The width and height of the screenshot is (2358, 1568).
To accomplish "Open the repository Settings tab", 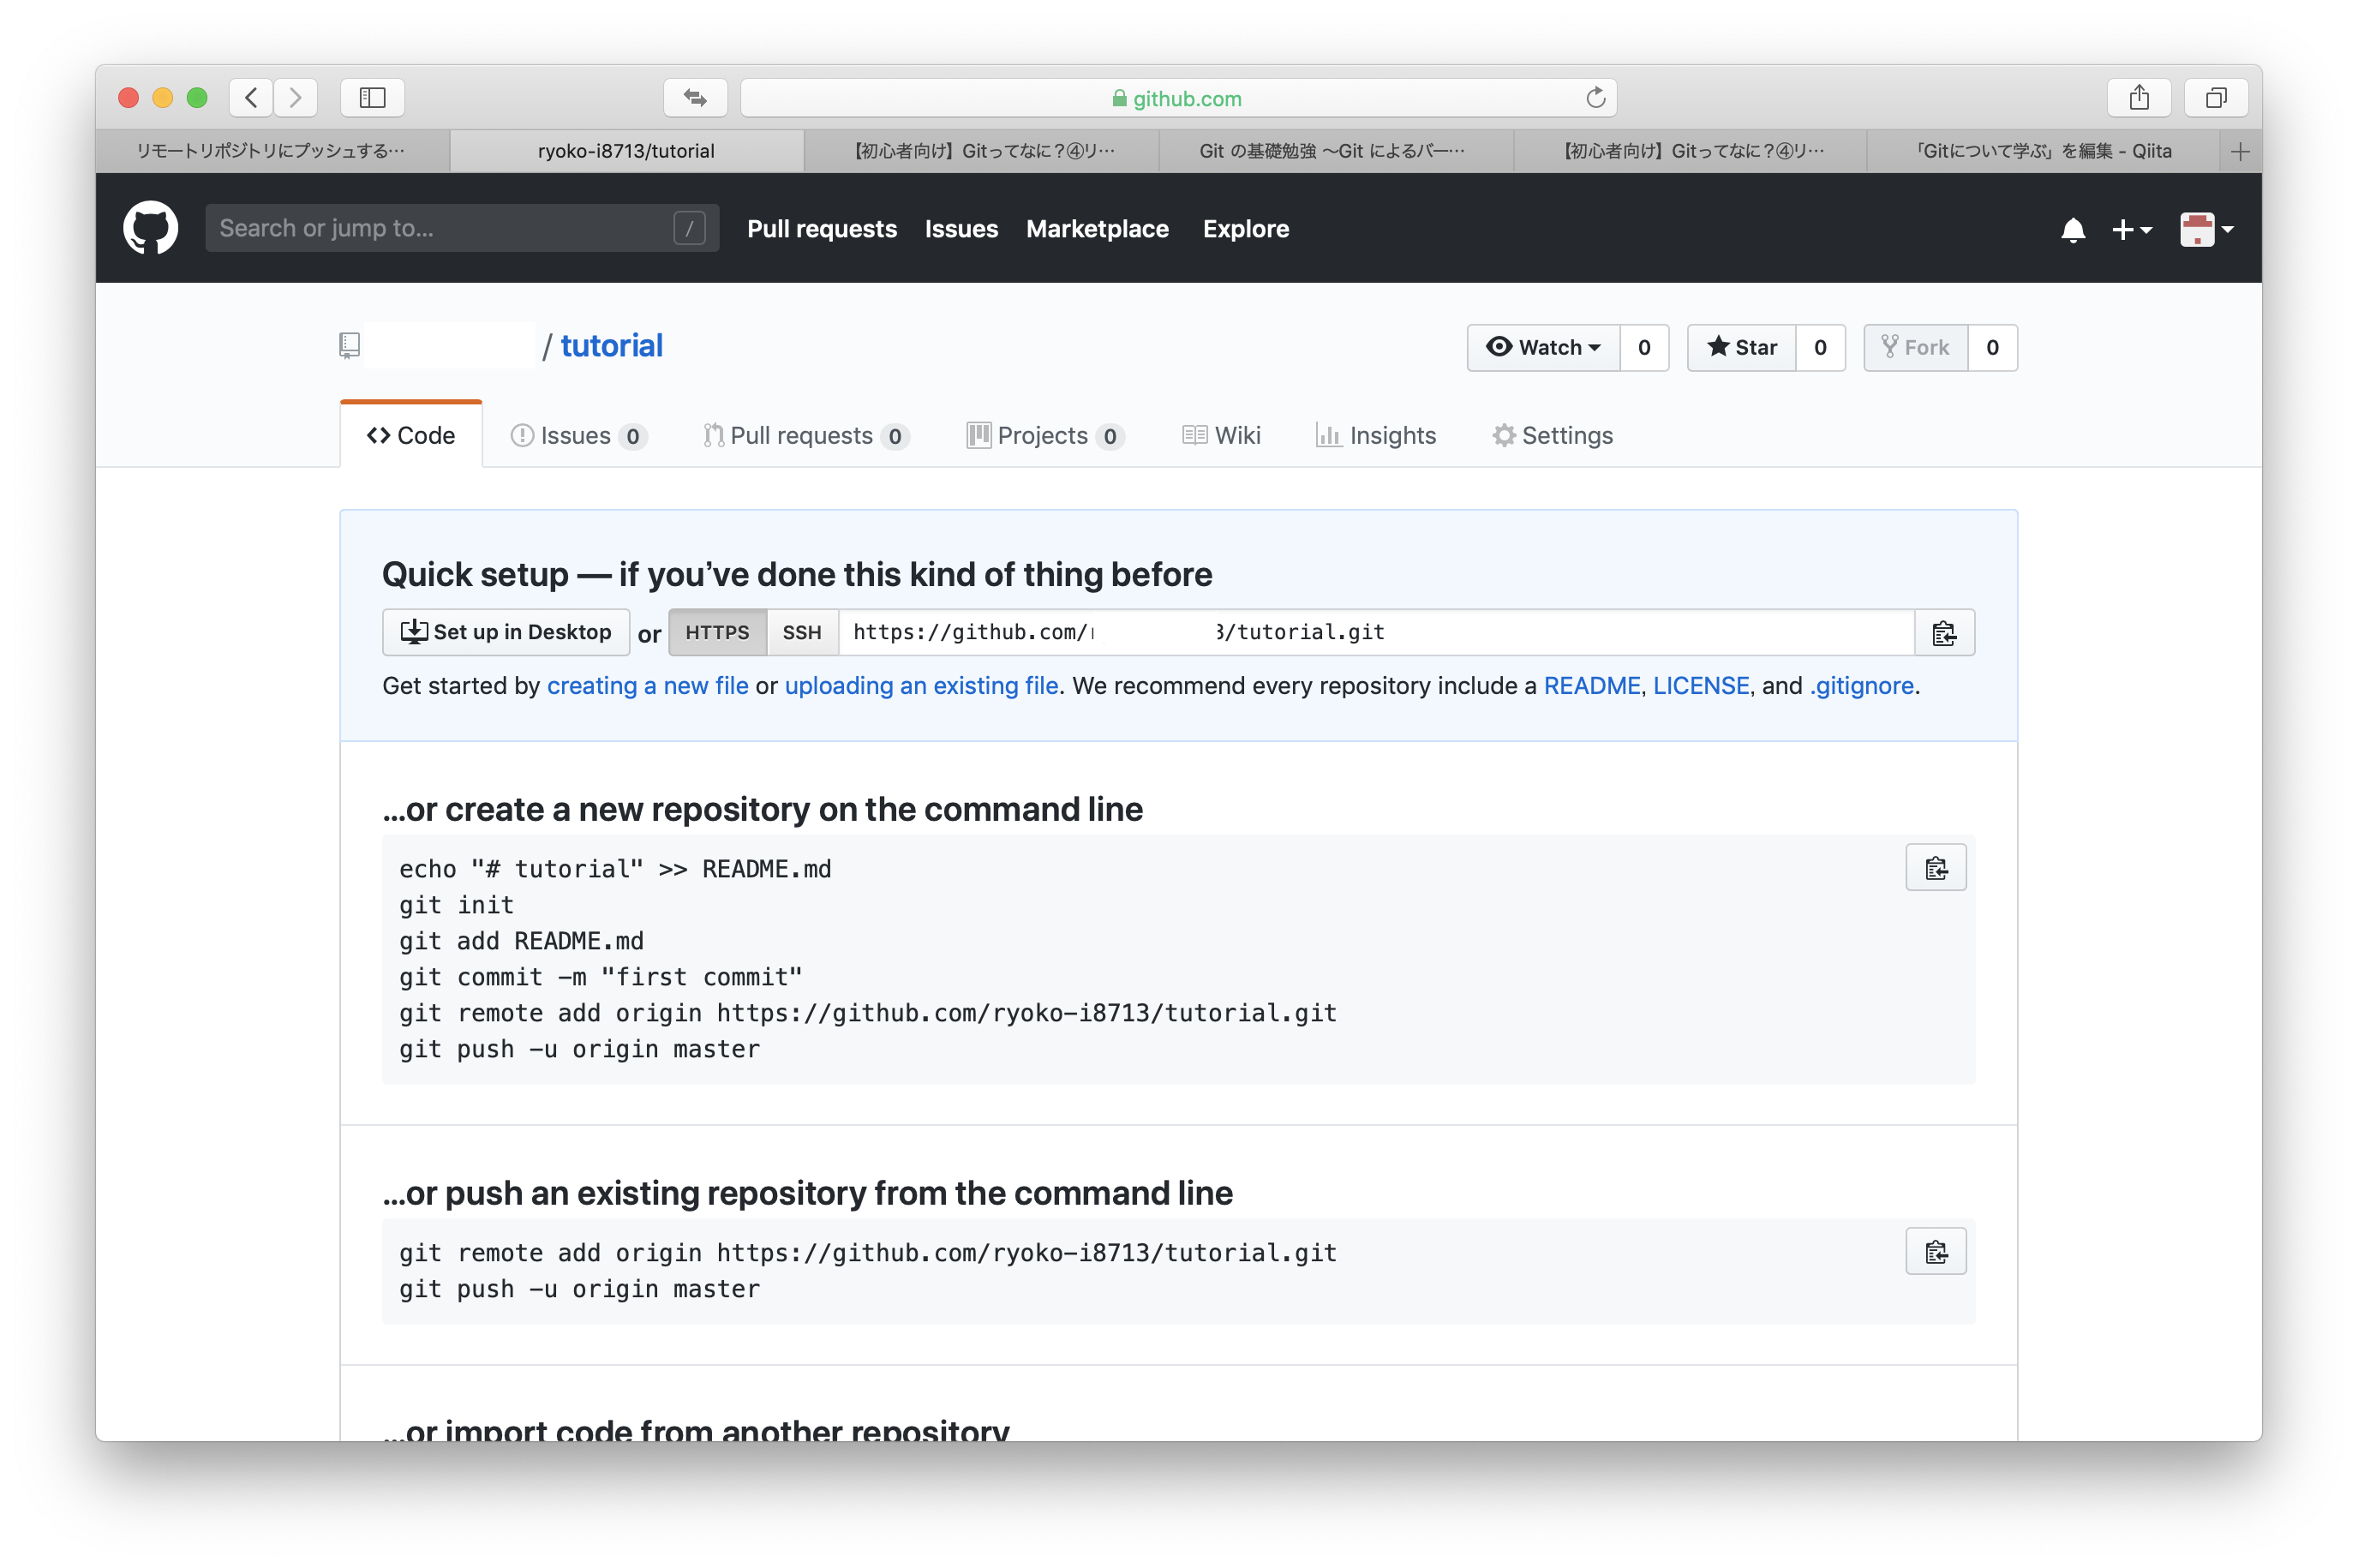I will (x=1552, y=436).
